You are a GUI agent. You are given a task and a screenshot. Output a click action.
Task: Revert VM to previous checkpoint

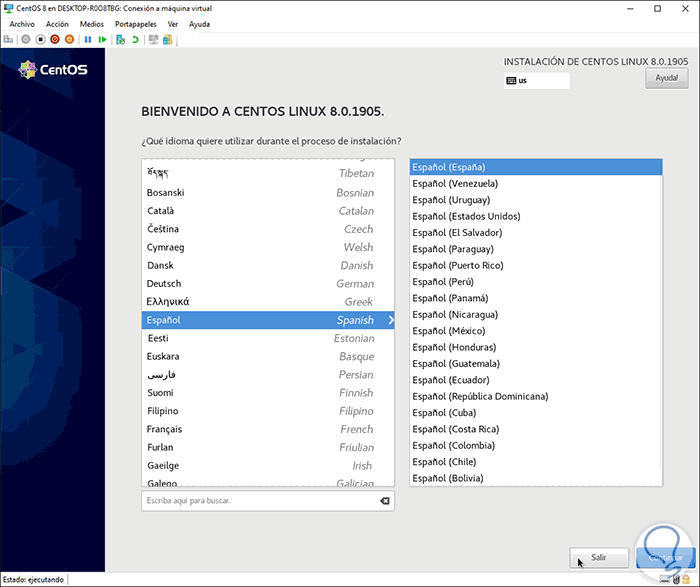click(x=135, y=40)
